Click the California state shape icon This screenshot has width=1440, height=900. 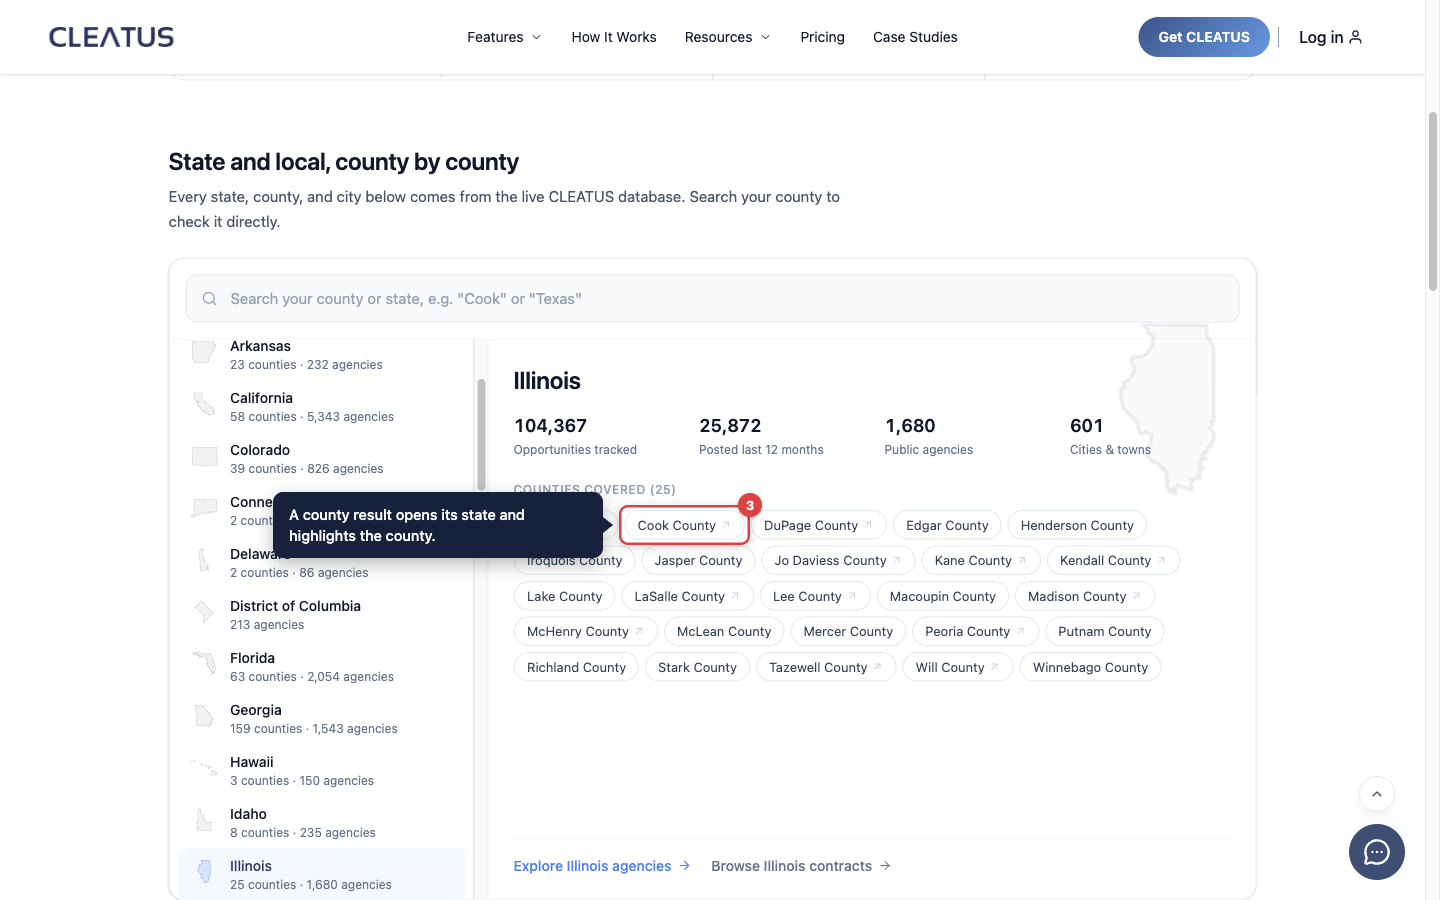coord(204,404)
